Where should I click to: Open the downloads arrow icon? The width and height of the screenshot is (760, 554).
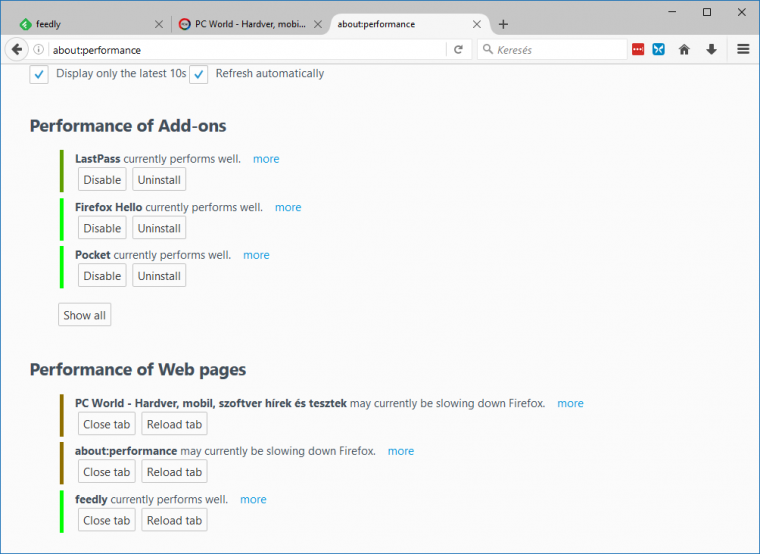pos(711,49)
